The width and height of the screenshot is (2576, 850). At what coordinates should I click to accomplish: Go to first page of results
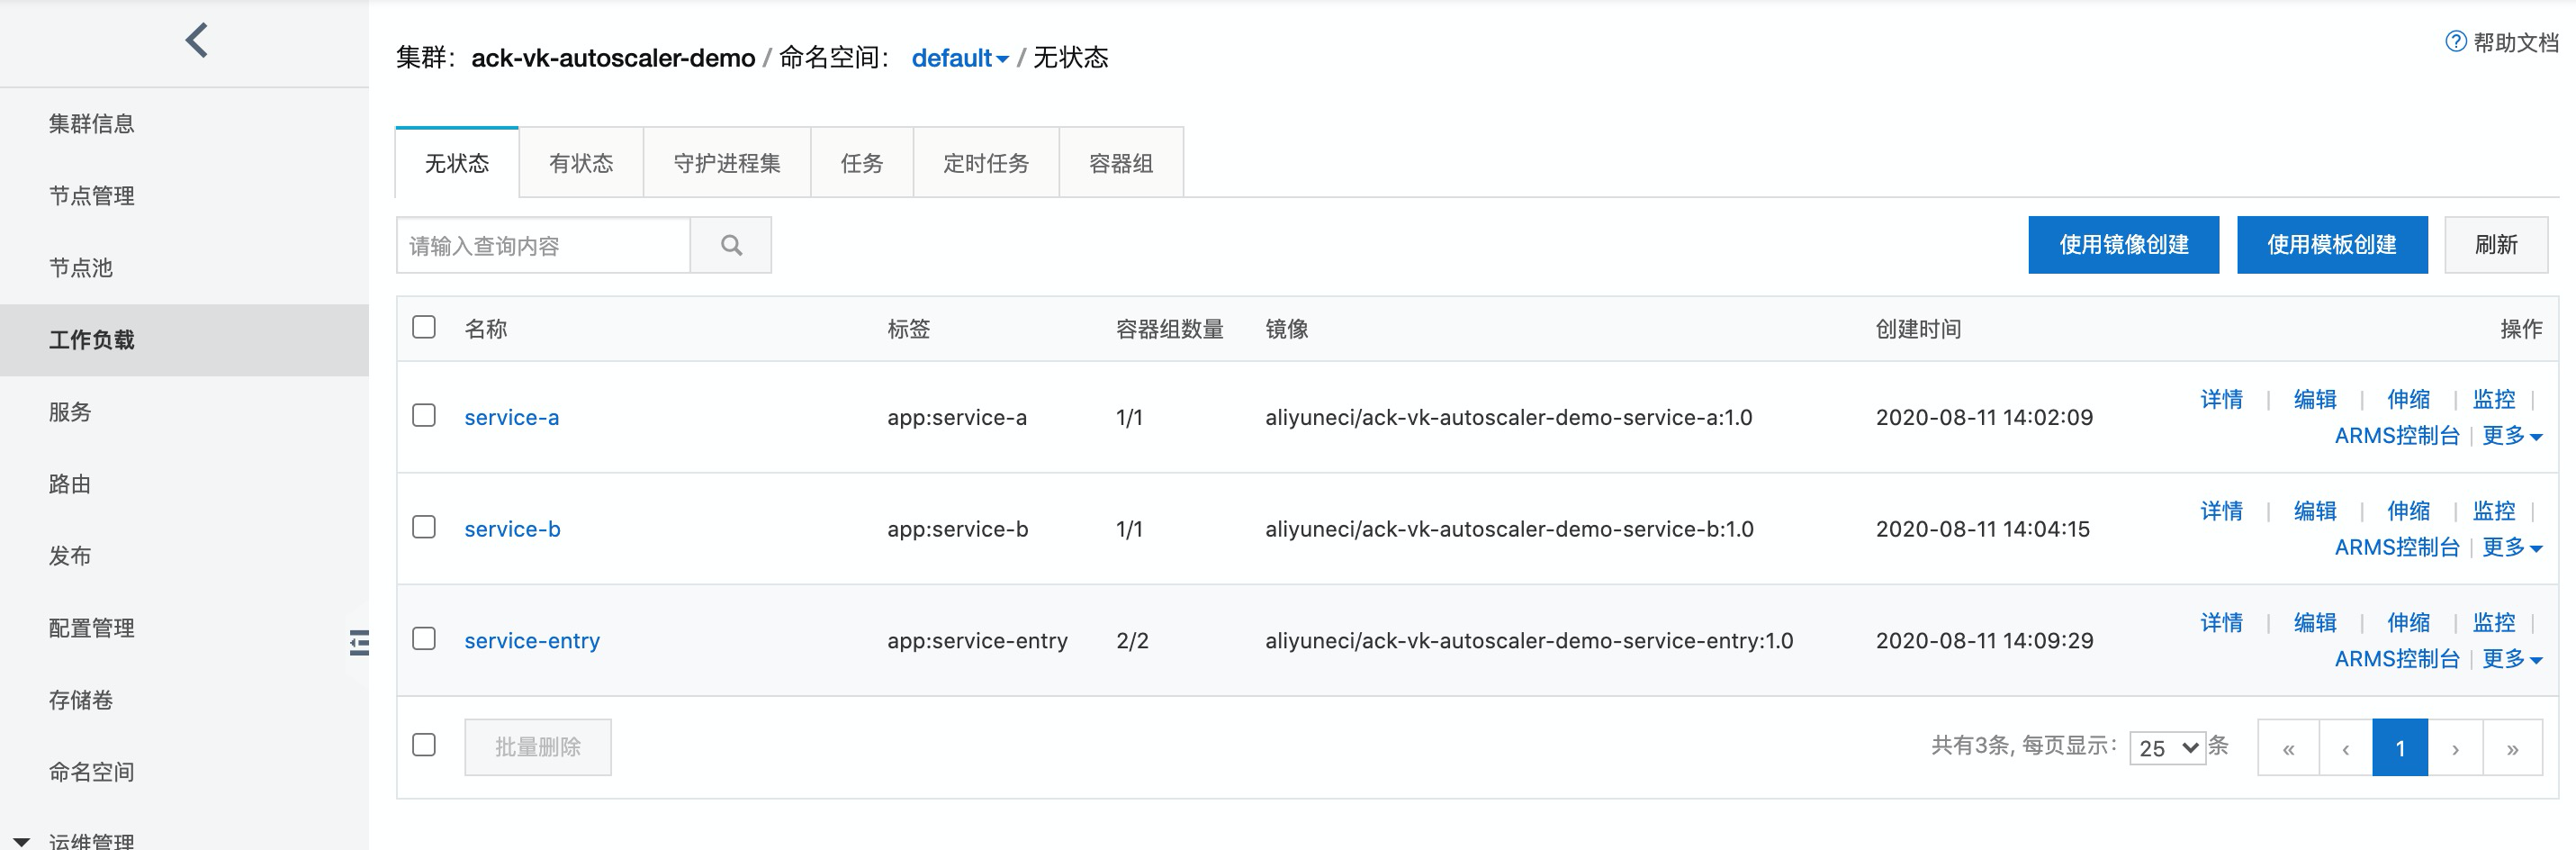pyautogui.click(x=2288, y=747)
